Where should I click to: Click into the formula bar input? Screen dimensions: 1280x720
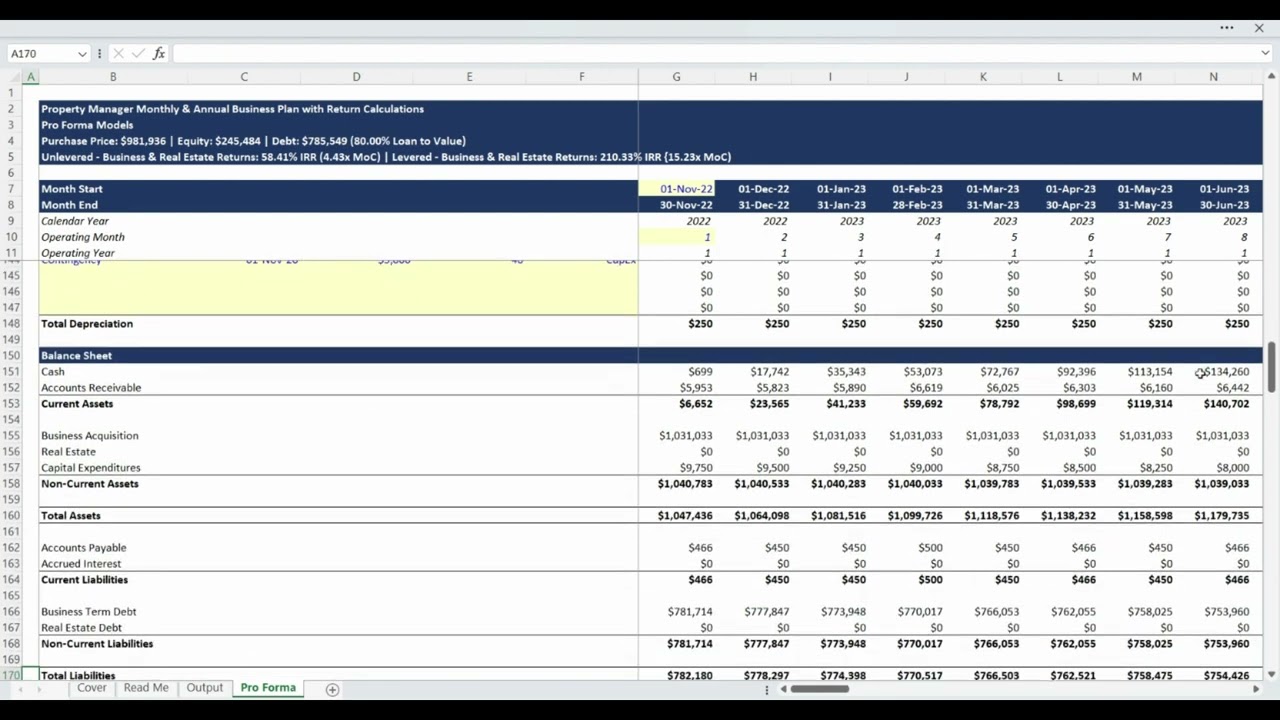click(715, 54)
